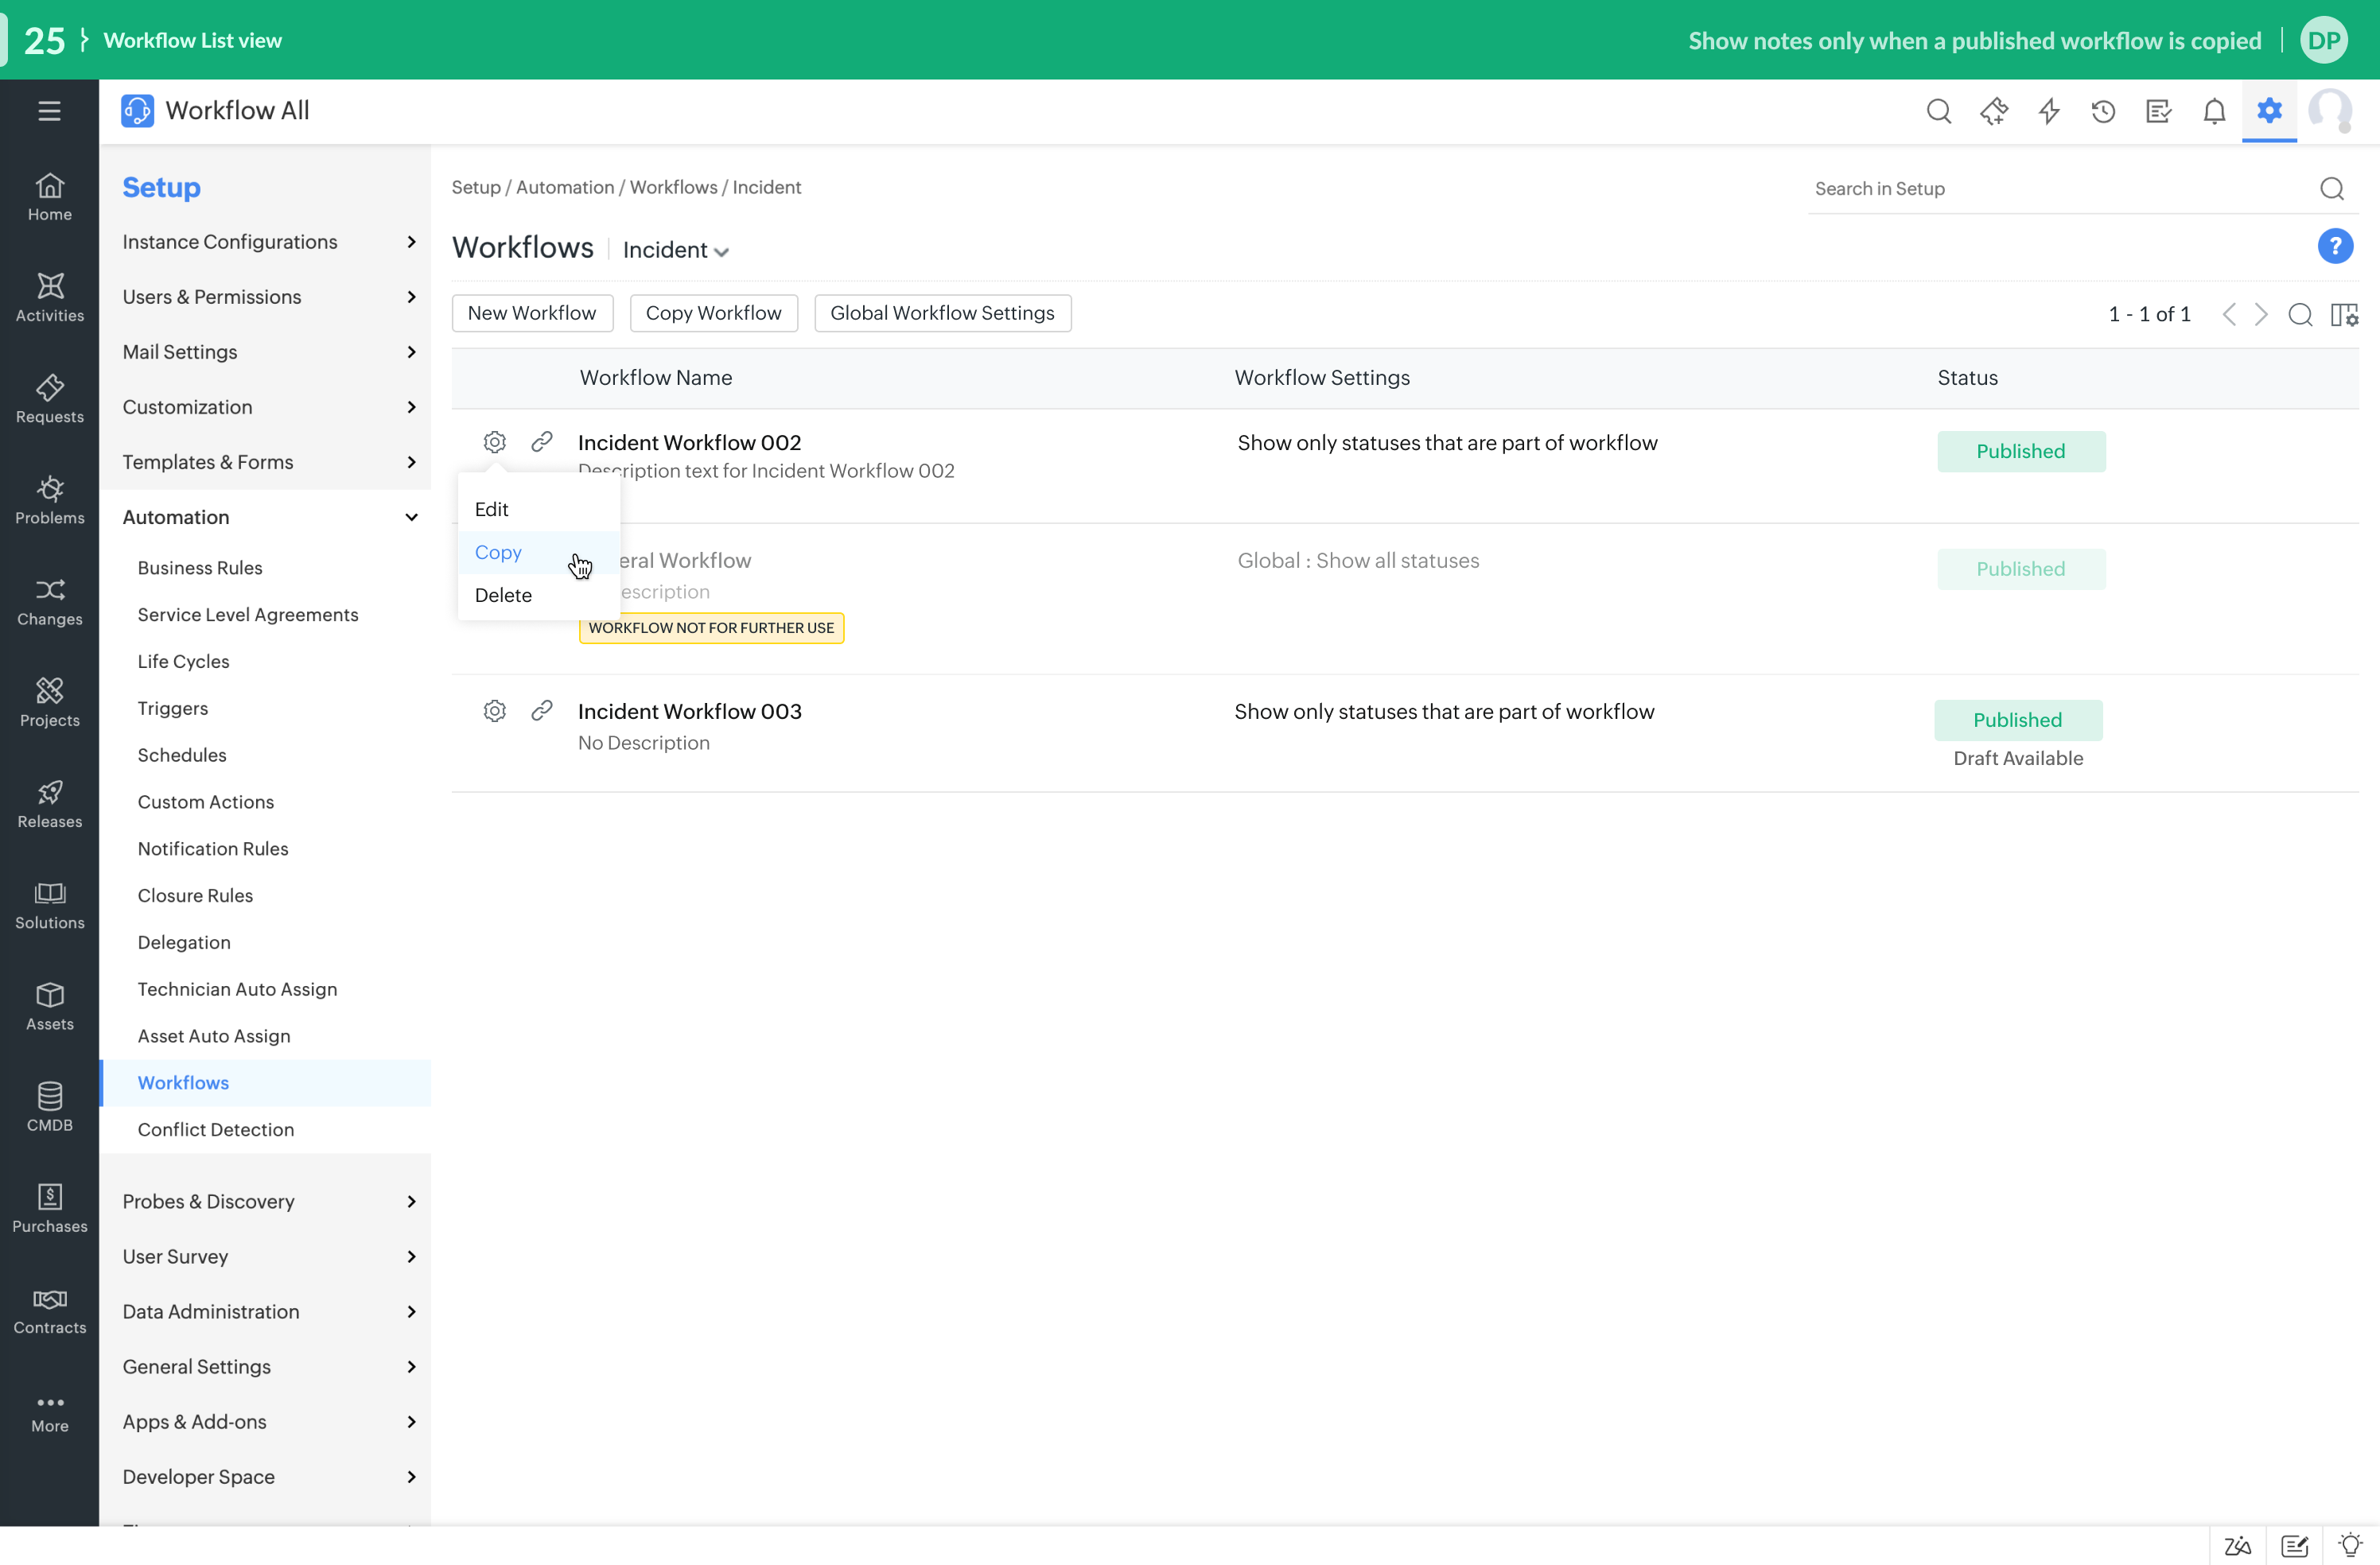Expand Instance Configurations section
Image resolution: width=2380 pixels, height=1565 pixels.
[x=268, y=242]
